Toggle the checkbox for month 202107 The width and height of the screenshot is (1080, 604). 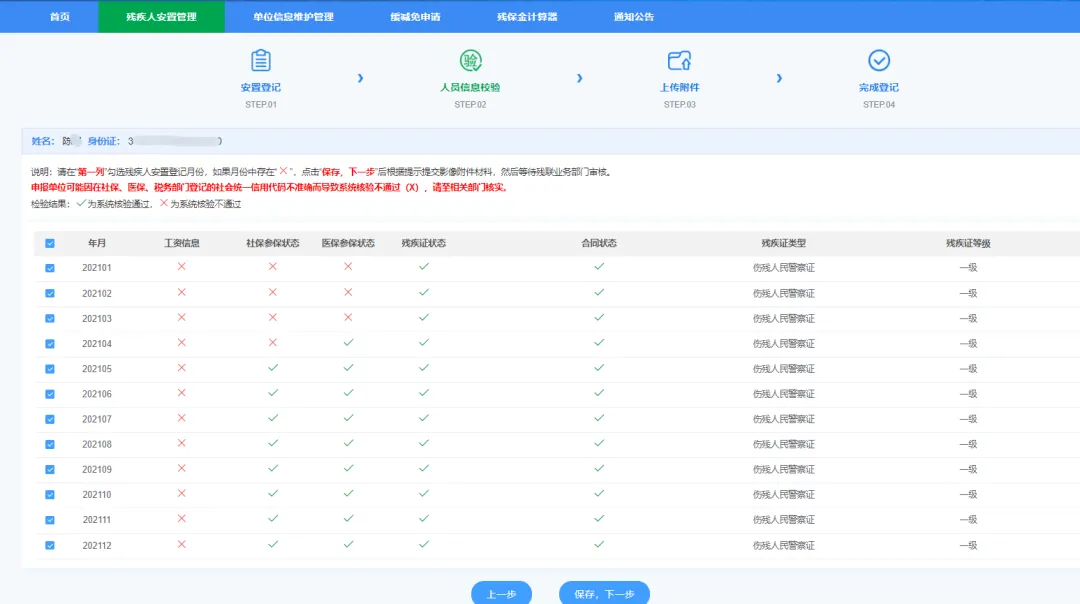50,419
